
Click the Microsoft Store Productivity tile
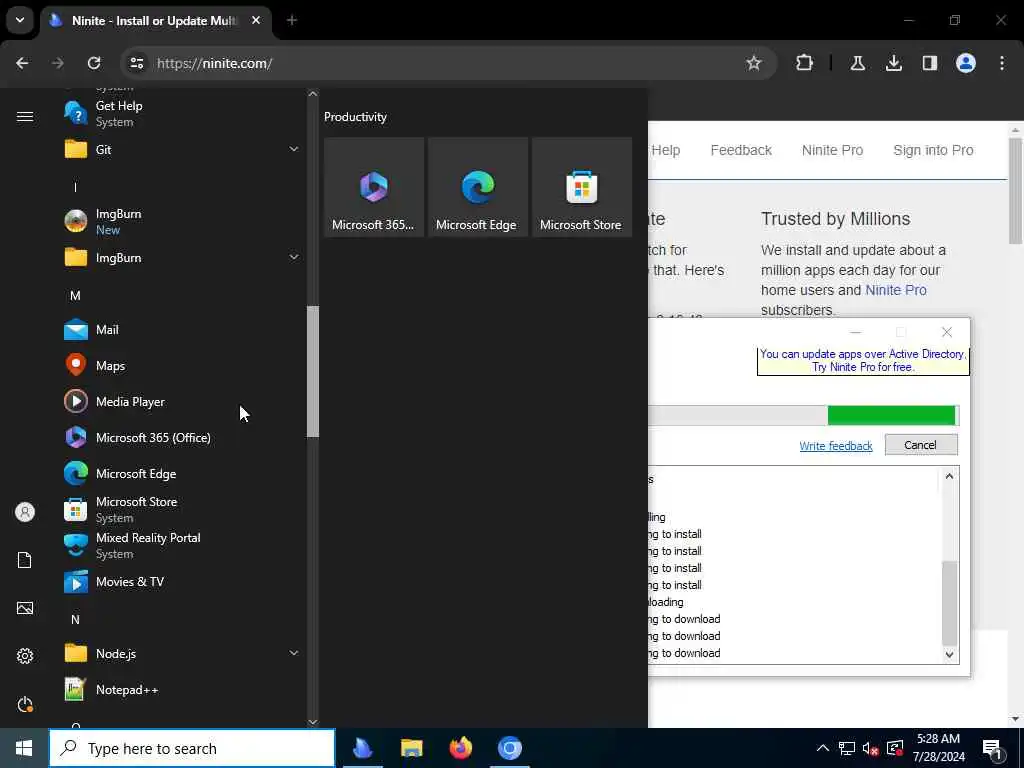(582, 187)
